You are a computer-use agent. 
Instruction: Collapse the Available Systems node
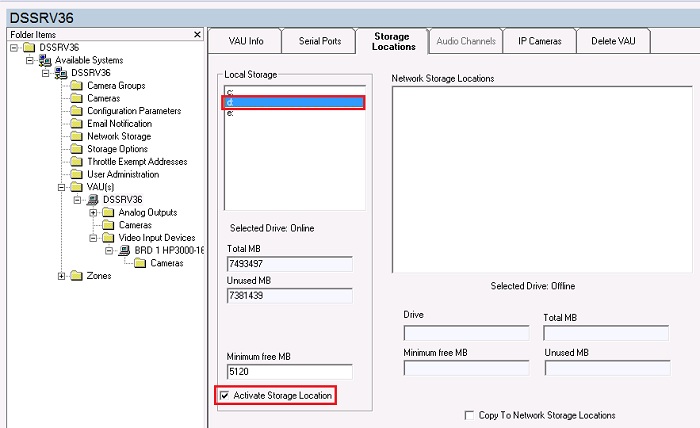pyautogui.click(x=29, y=60)
